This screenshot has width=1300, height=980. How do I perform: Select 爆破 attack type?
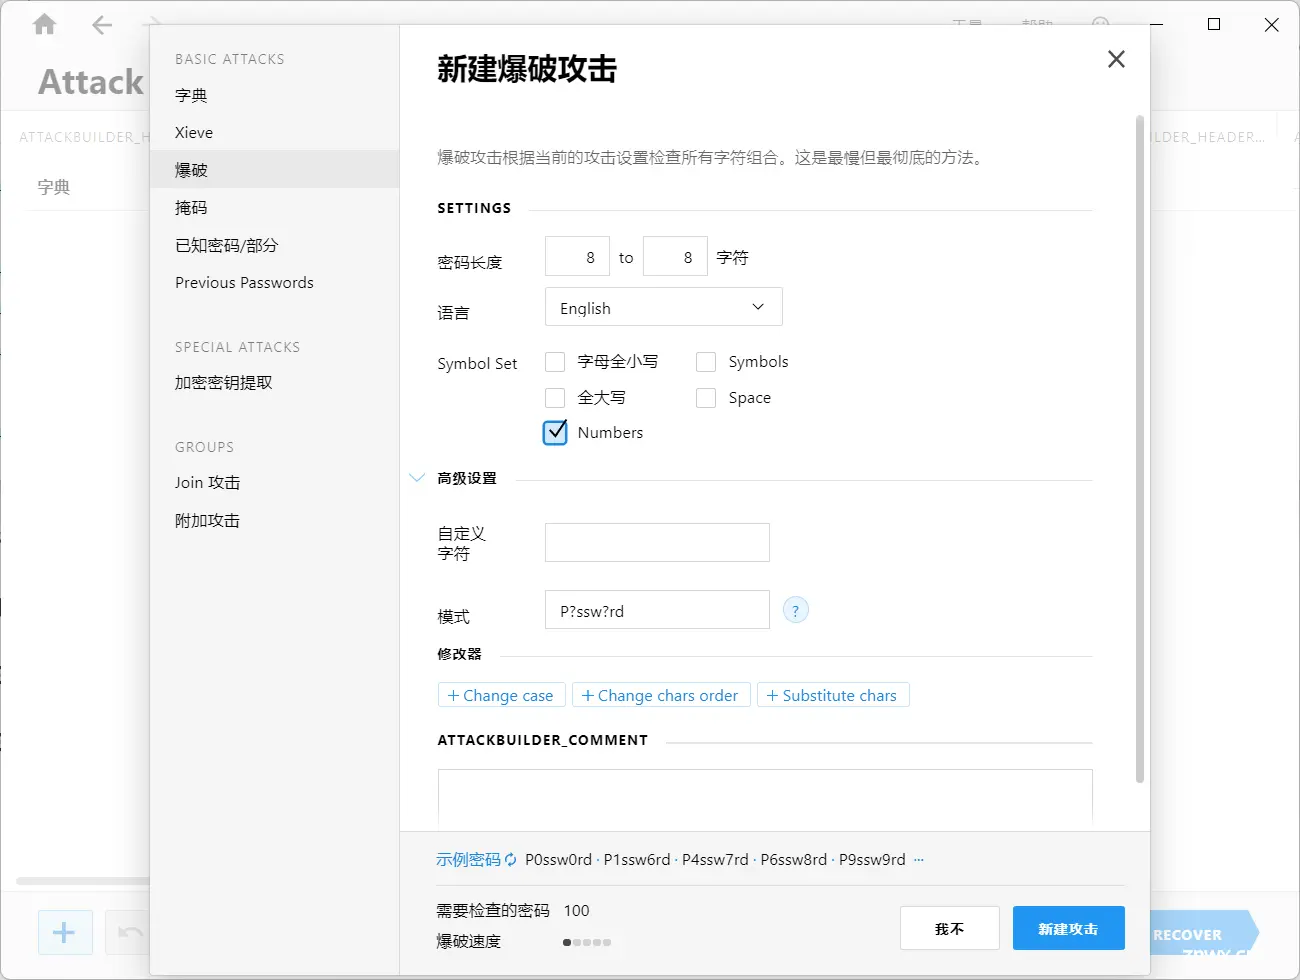tap(274, 169)
